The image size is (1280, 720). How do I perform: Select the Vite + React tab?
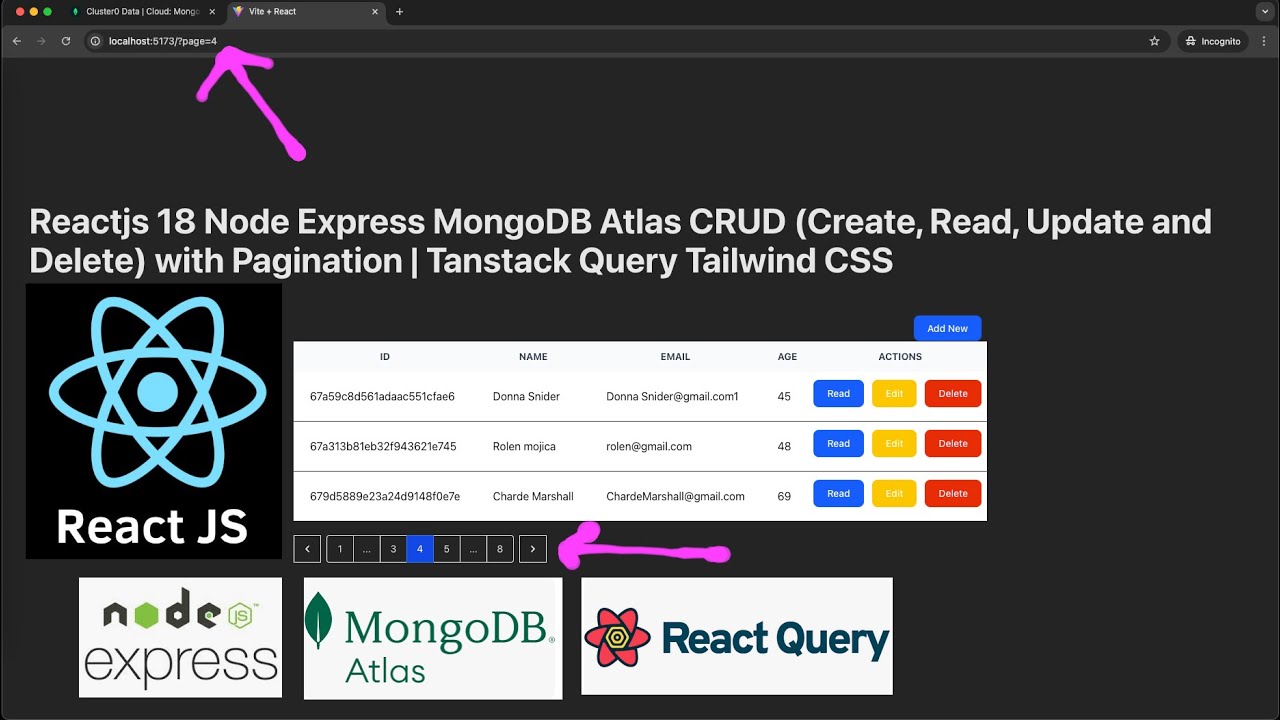306,12
